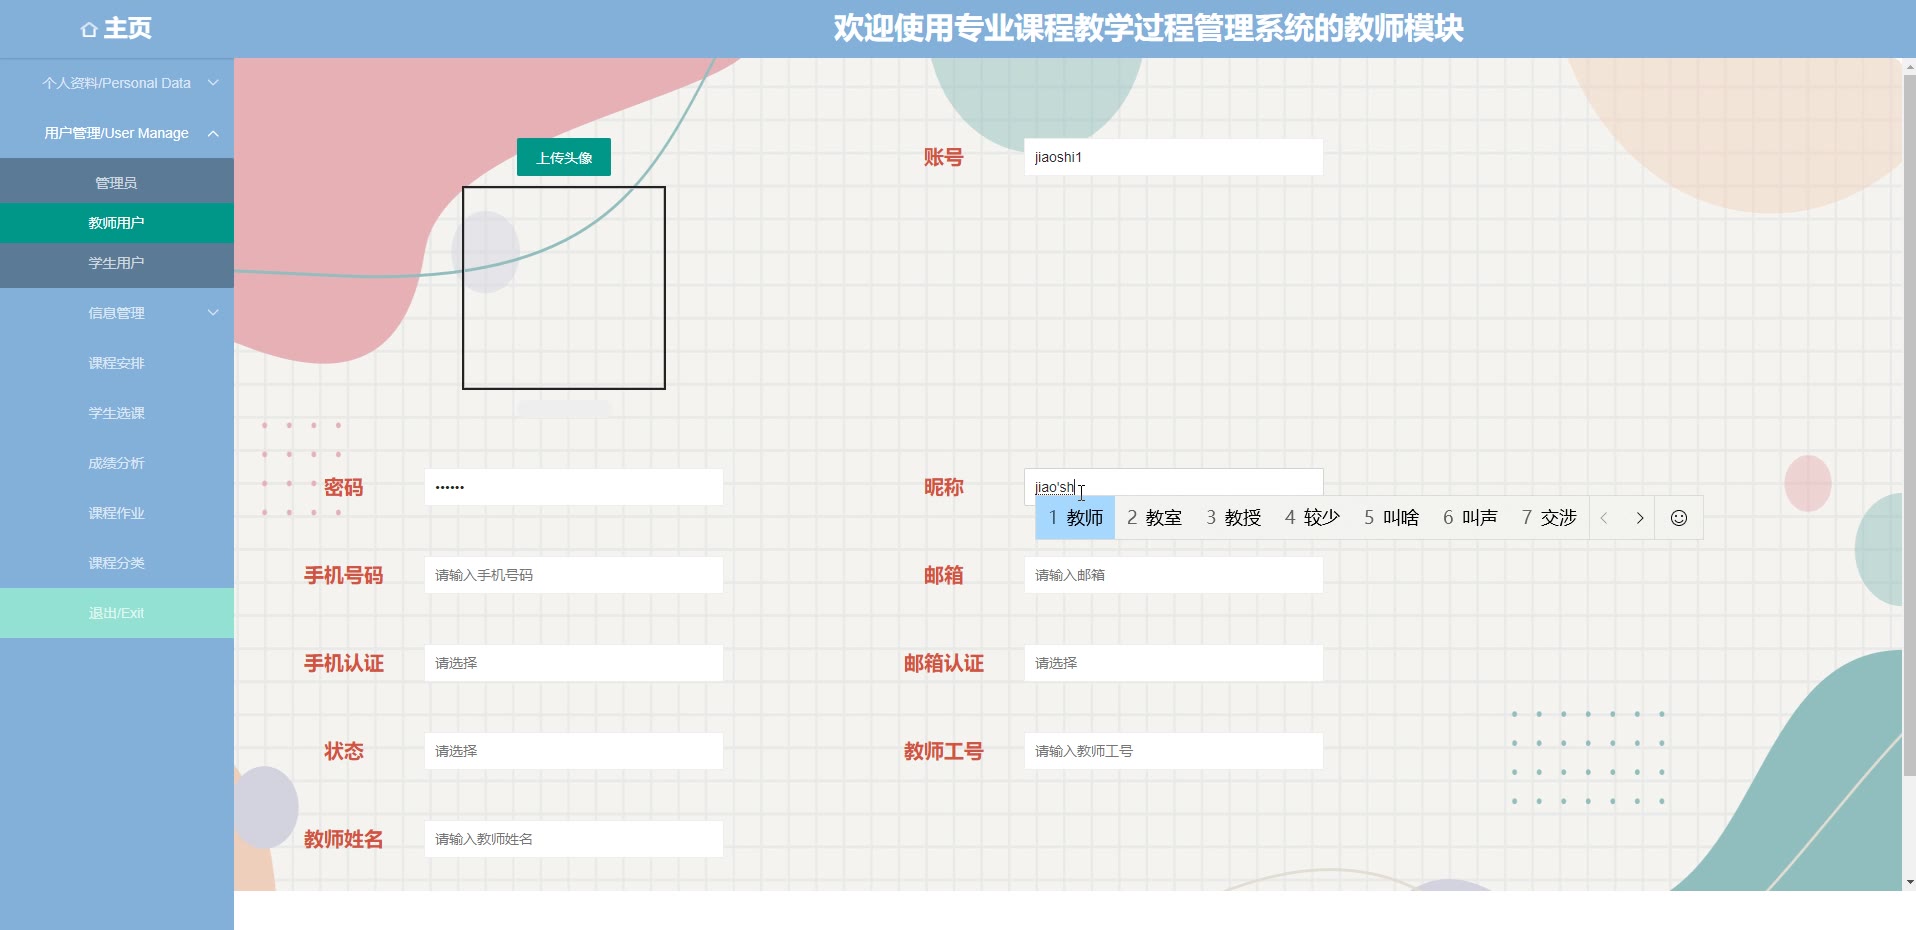Go to 学生选课 page
Viewport: 1916px width, 930px height.
tap(117, 413)
